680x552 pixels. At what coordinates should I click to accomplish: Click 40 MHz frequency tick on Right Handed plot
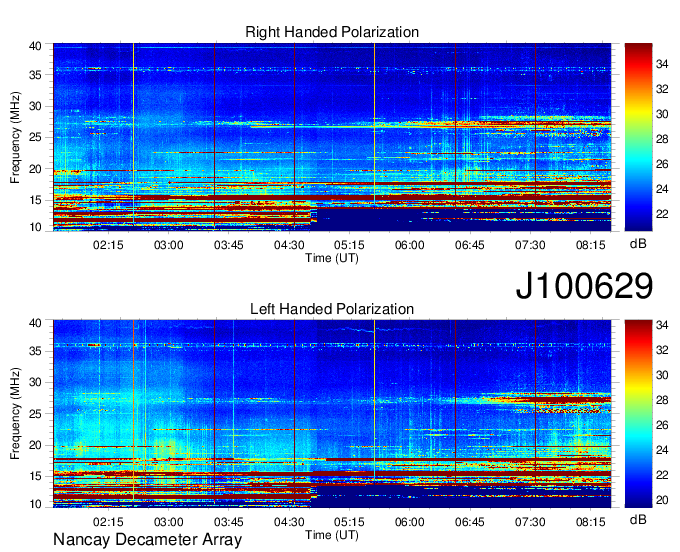coord(35,46)
